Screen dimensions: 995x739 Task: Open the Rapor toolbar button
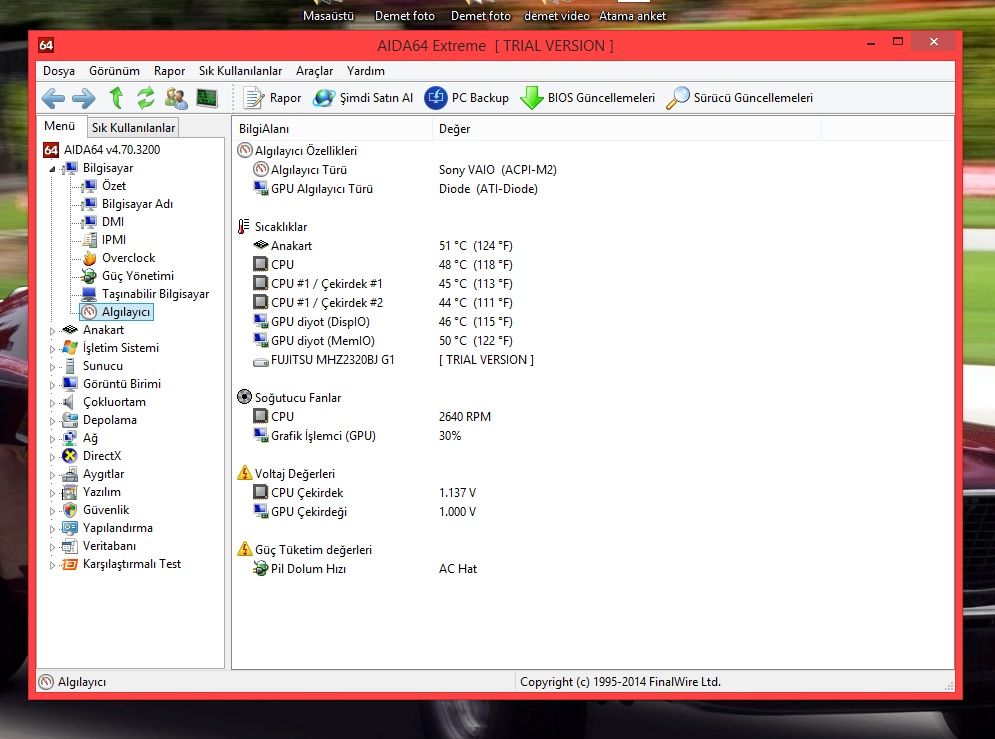[x=272, y=98]
